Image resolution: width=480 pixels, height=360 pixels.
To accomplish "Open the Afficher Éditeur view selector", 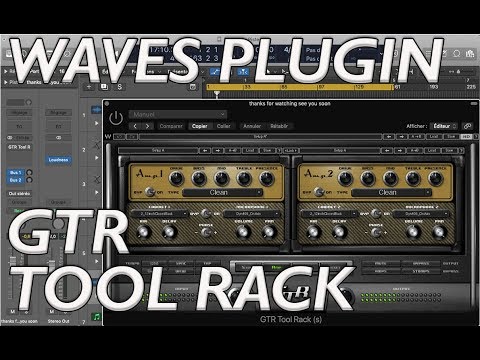I will (x=444, y=126).
